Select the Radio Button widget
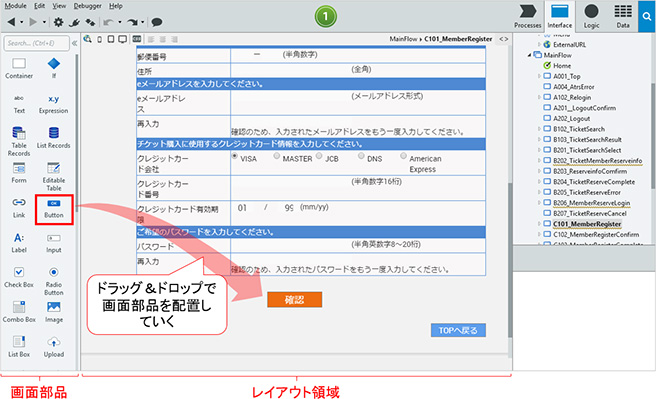The width and height of the screenshot is (656, 399). pyautogui.click(x=54, y=281)
